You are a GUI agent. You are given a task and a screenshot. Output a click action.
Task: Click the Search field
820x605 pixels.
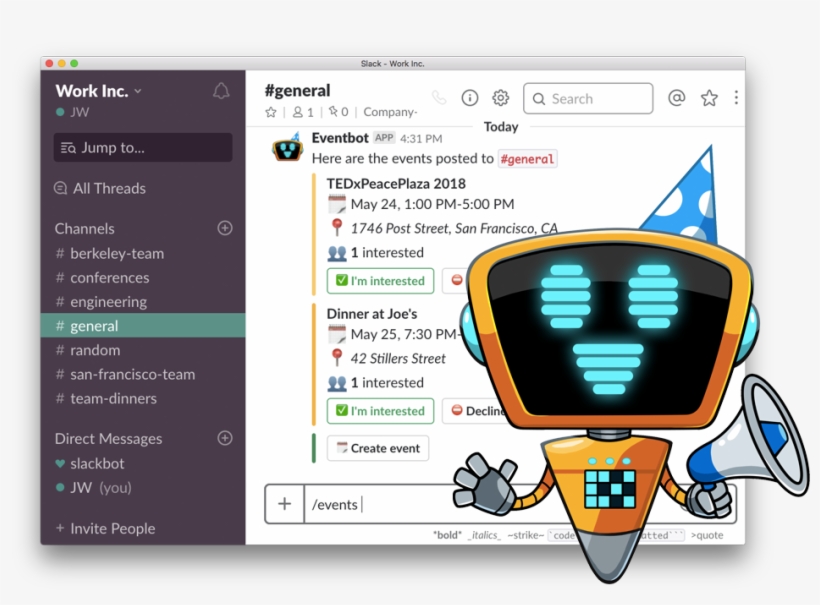[588, 98]
